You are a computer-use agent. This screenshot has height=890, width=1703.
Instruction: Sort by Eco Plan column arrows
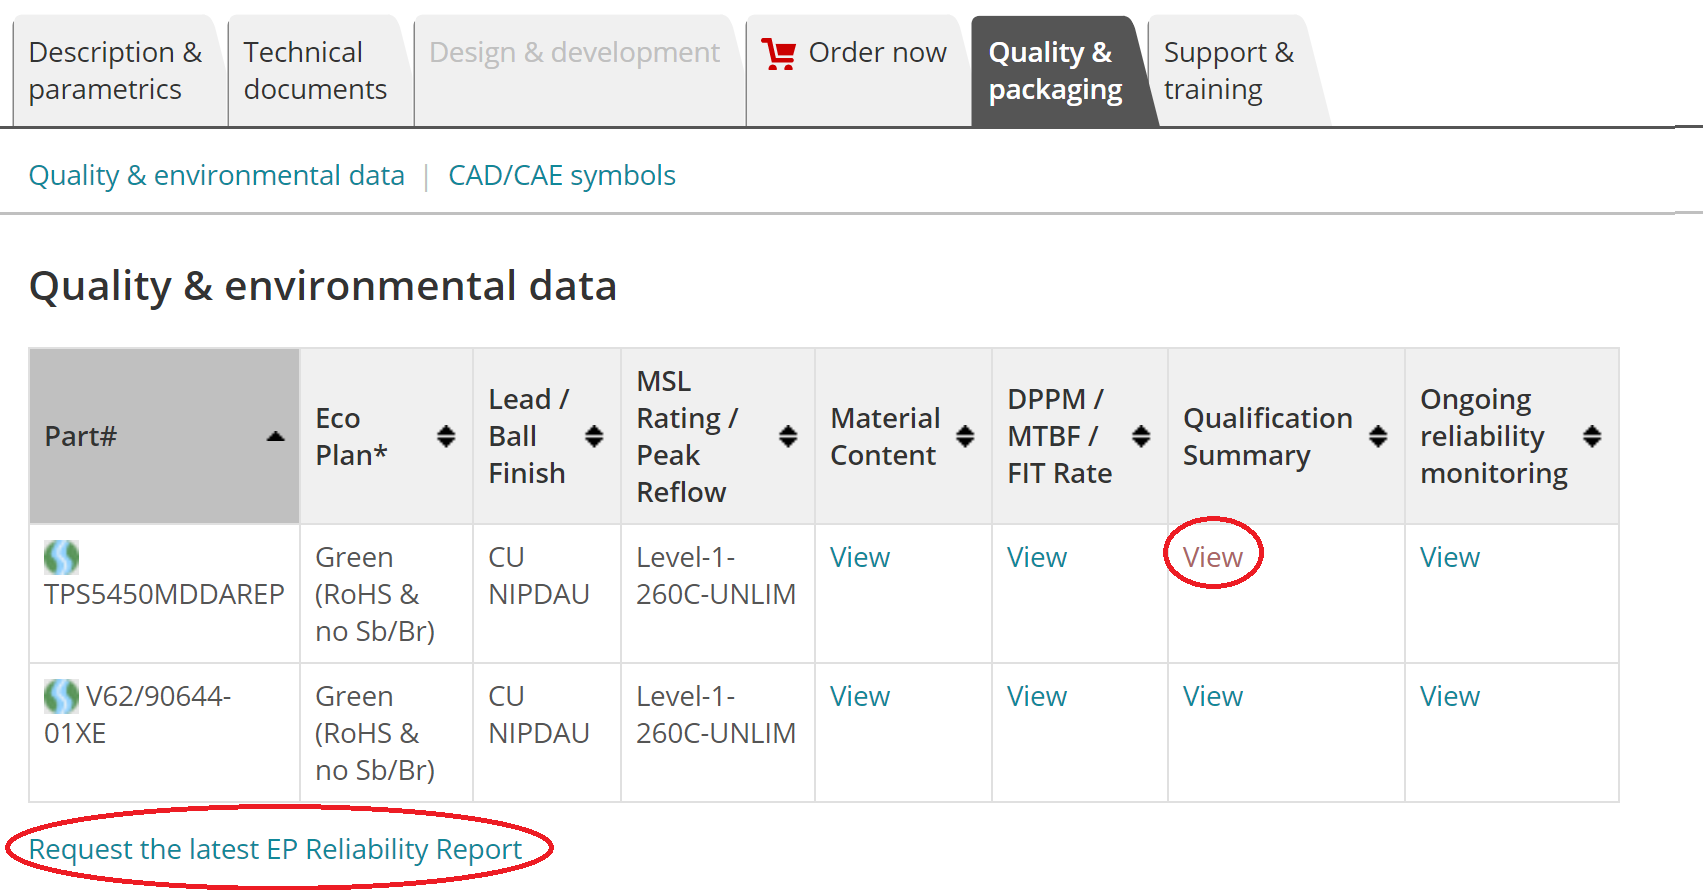pyautogui.click(x=446, y=436)
